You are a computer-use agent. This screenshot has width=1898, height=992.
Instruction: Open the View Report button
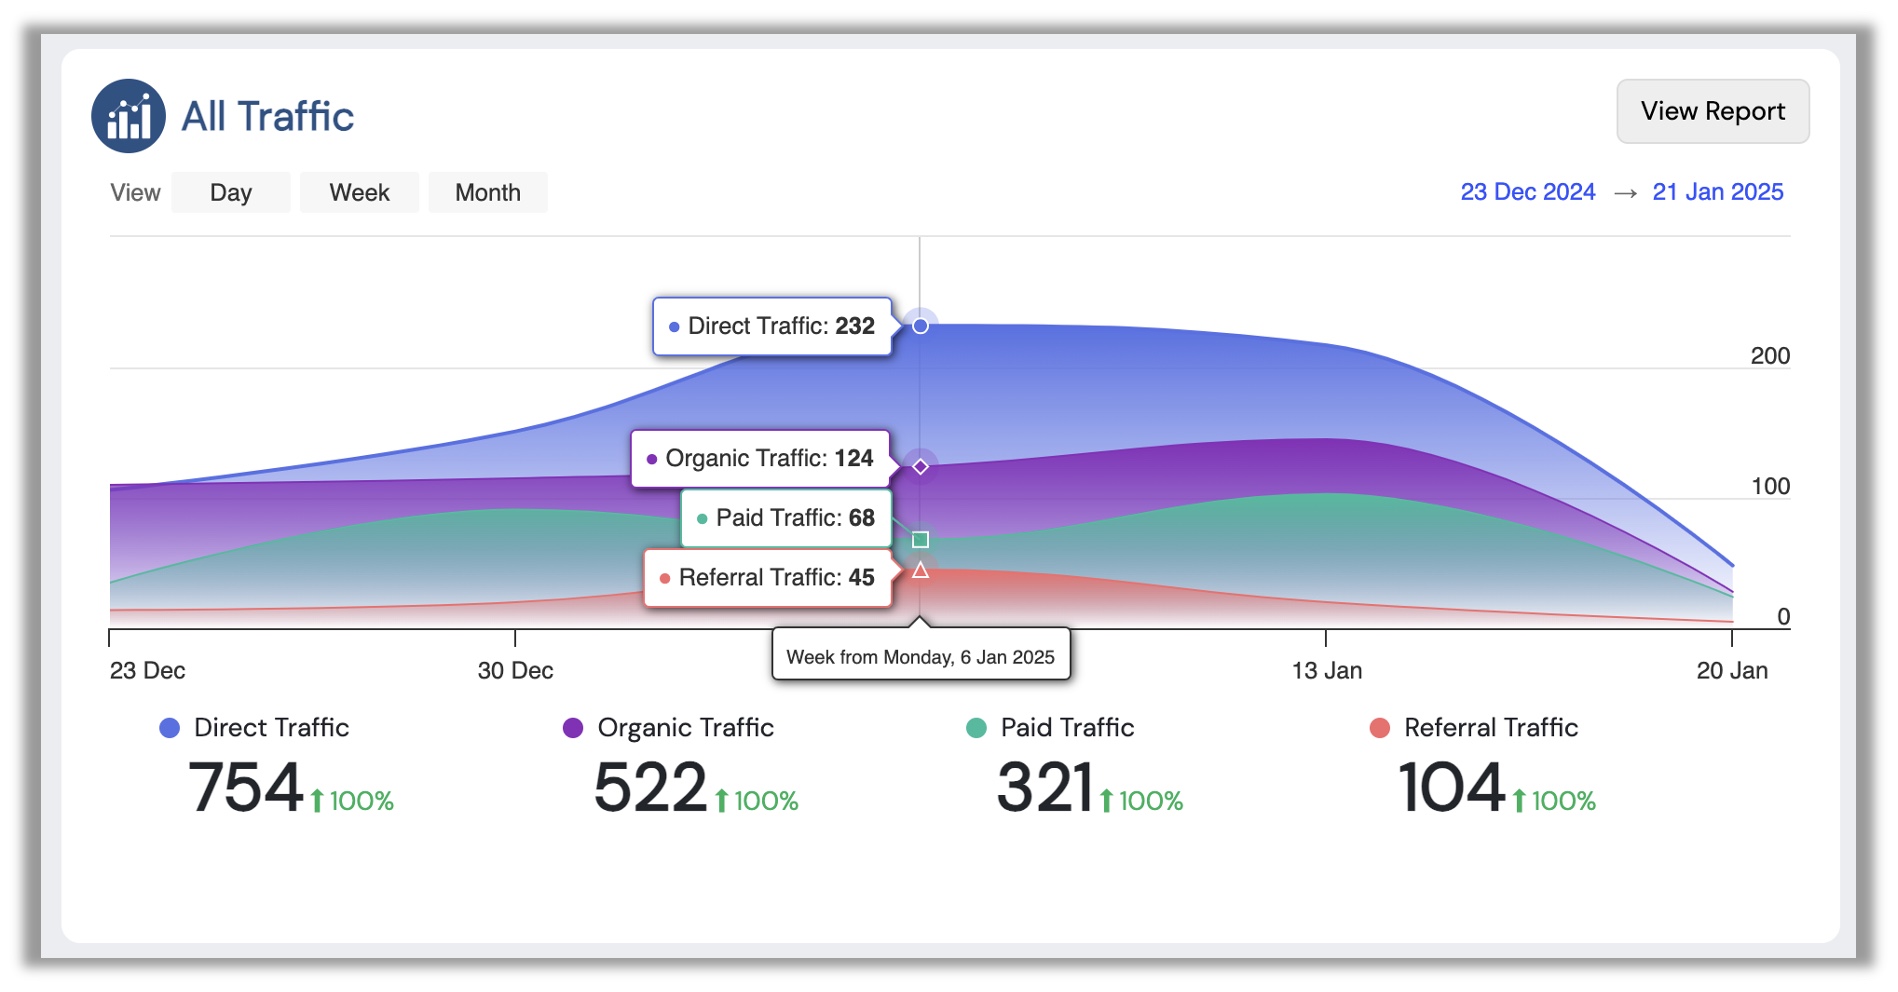1712,111
